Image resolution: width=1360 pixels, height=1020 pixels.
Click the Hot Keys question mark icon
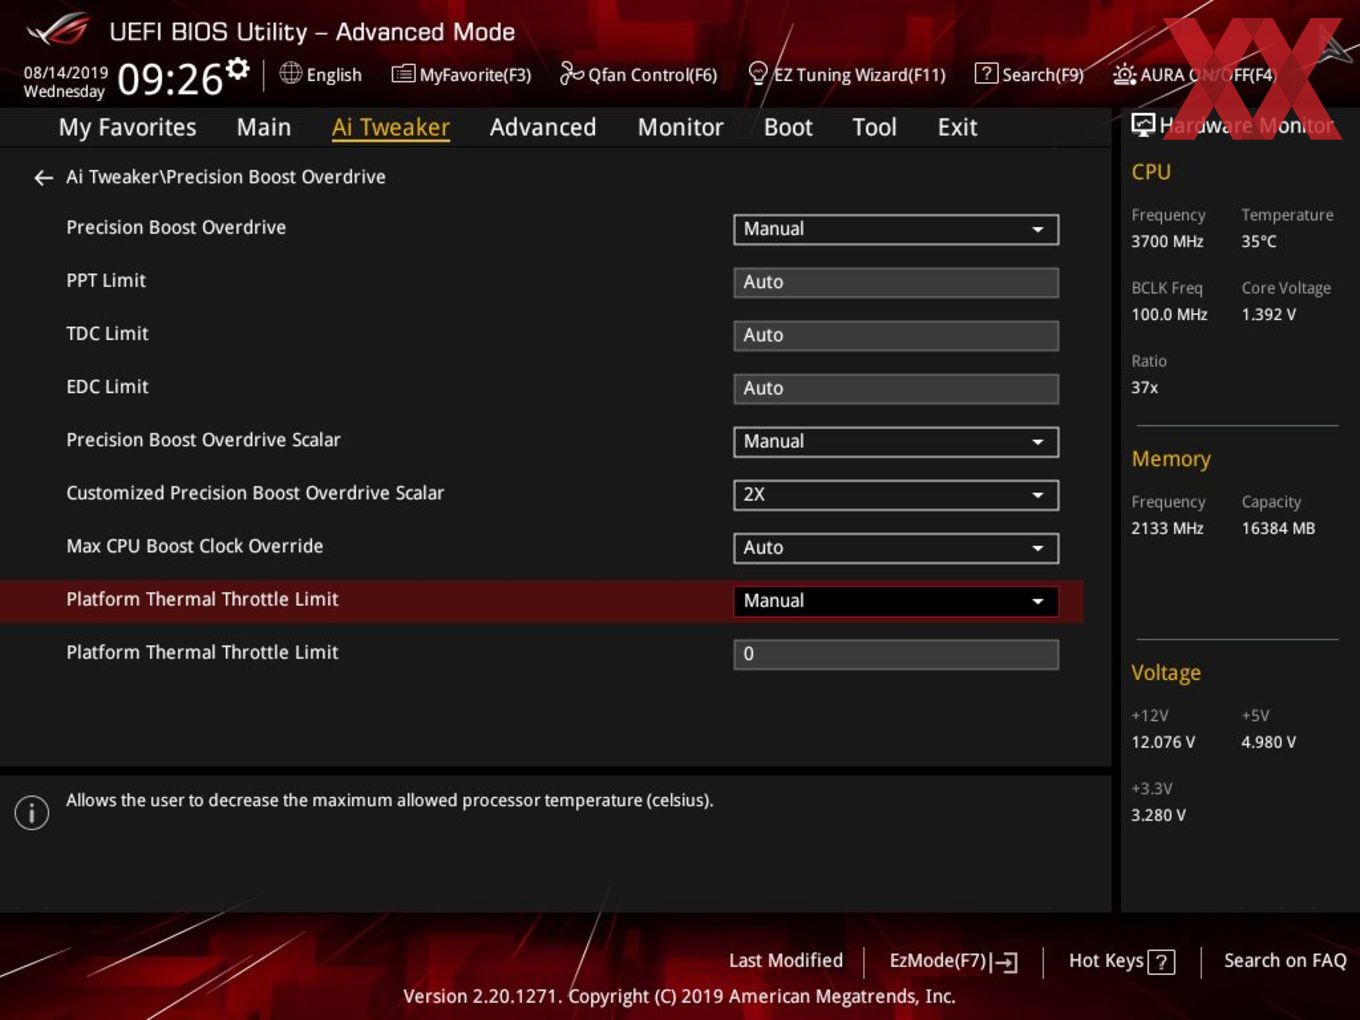[x=1161, y=962]
